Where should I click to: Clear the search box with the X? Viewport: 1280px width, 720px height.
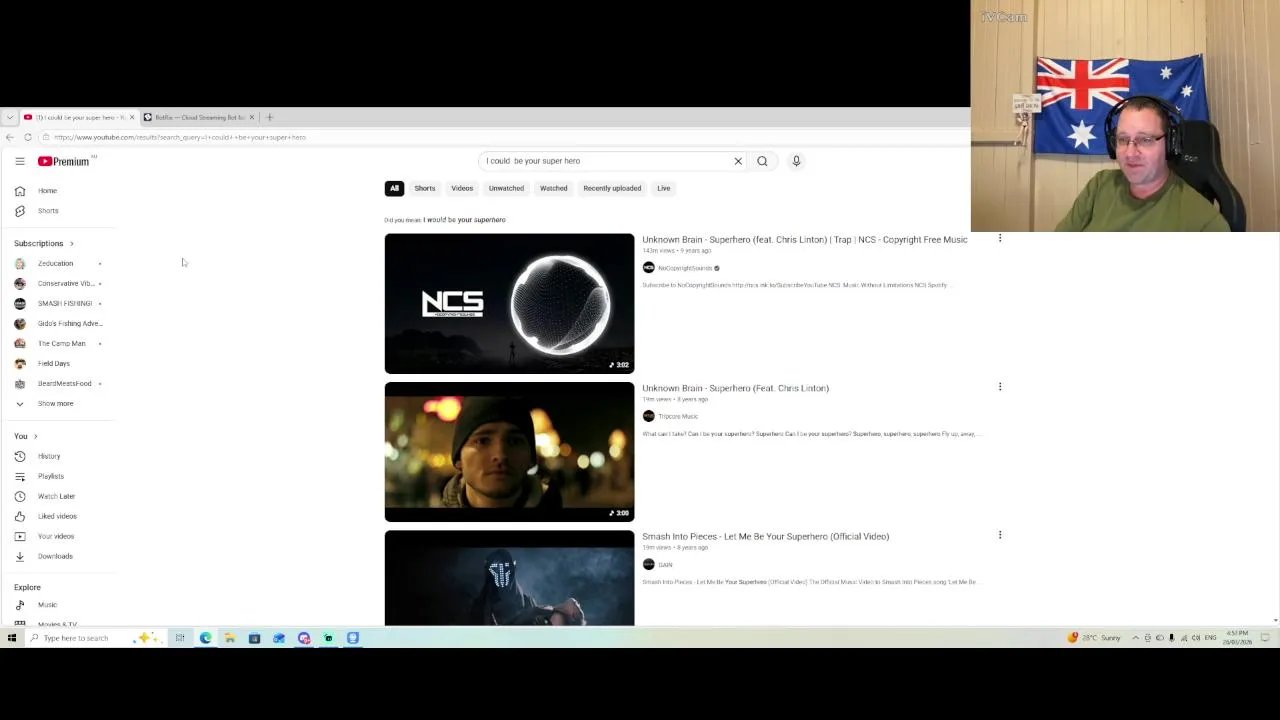point(738,161)
